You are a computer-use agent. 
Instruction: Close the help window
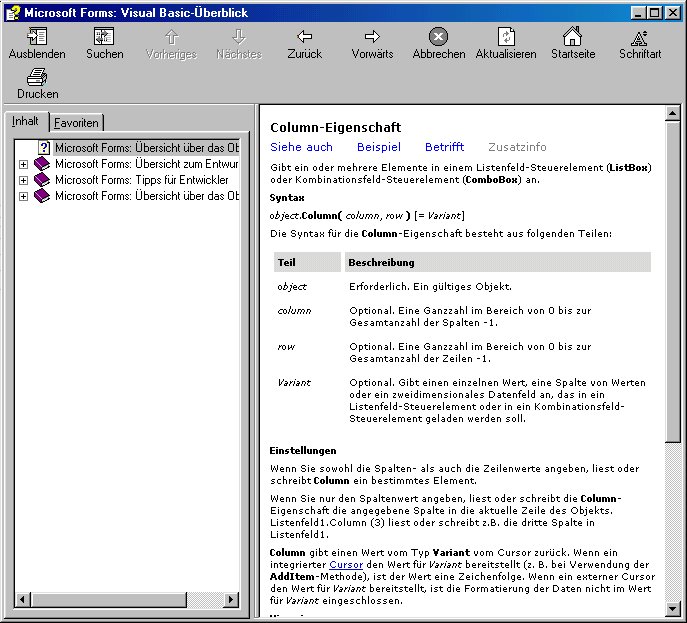(x=672, y=13)
